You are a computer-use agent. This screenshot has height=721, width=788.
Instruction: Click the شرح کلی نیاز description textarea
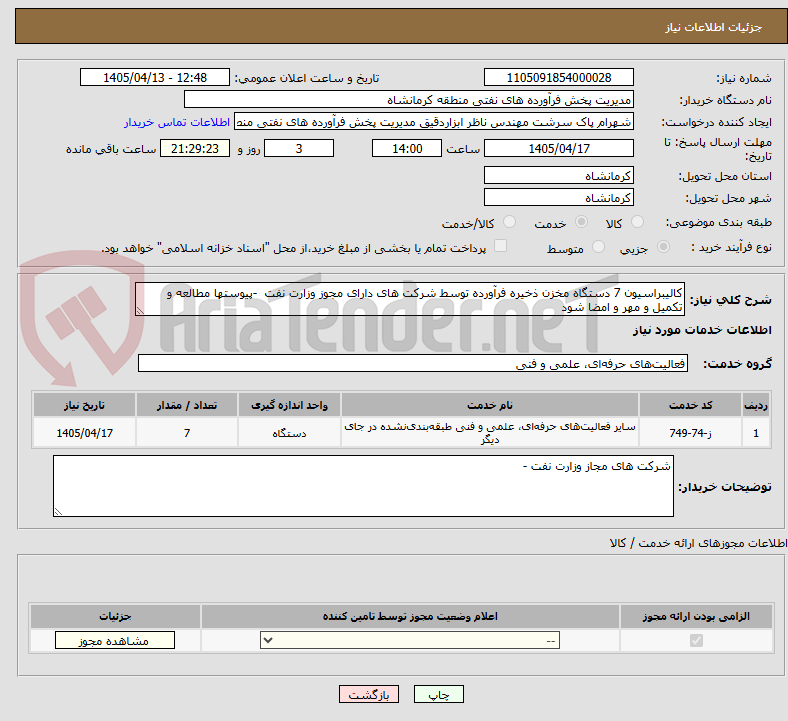click(x=410, y=299)
